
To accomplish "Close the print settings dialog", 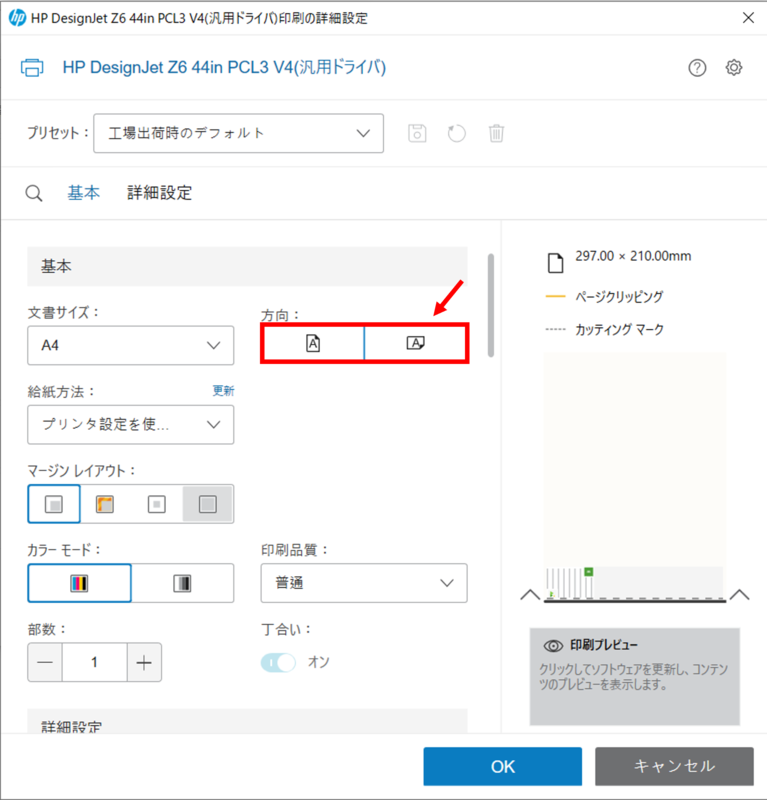I will pos(748,18).
